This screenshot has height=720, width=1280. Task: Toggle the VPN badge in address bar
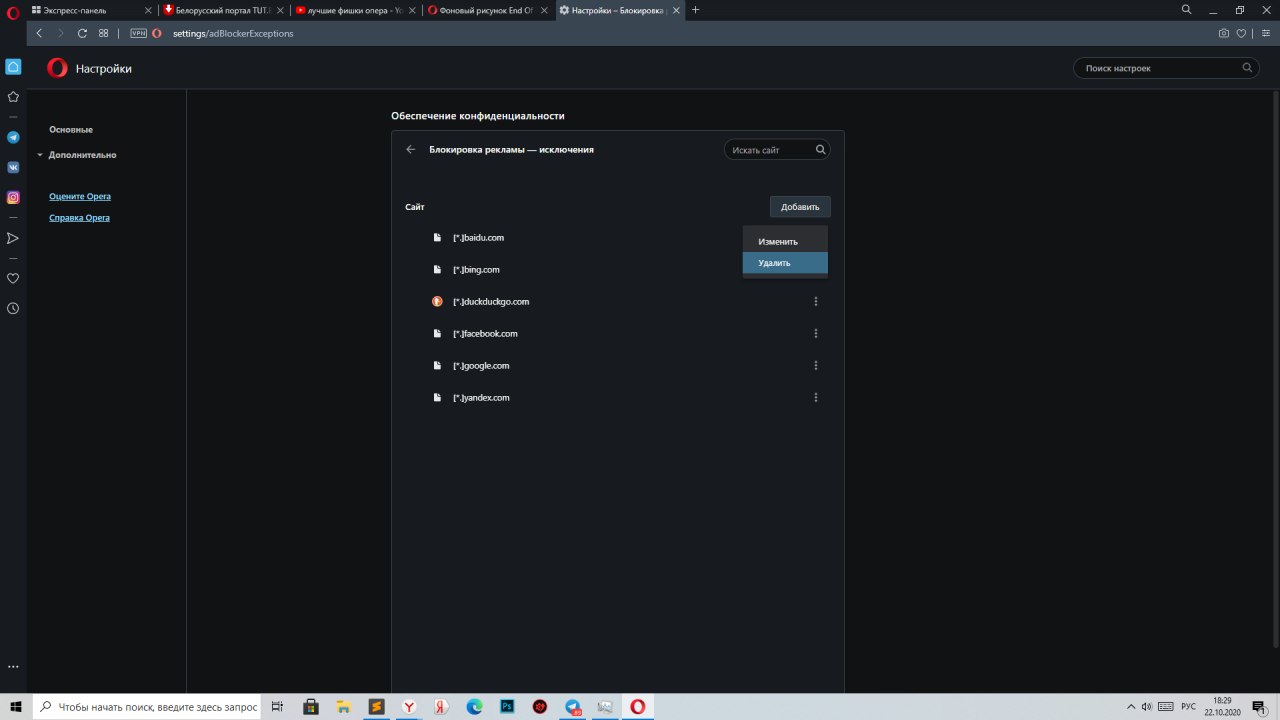click(x=138, y=33)
